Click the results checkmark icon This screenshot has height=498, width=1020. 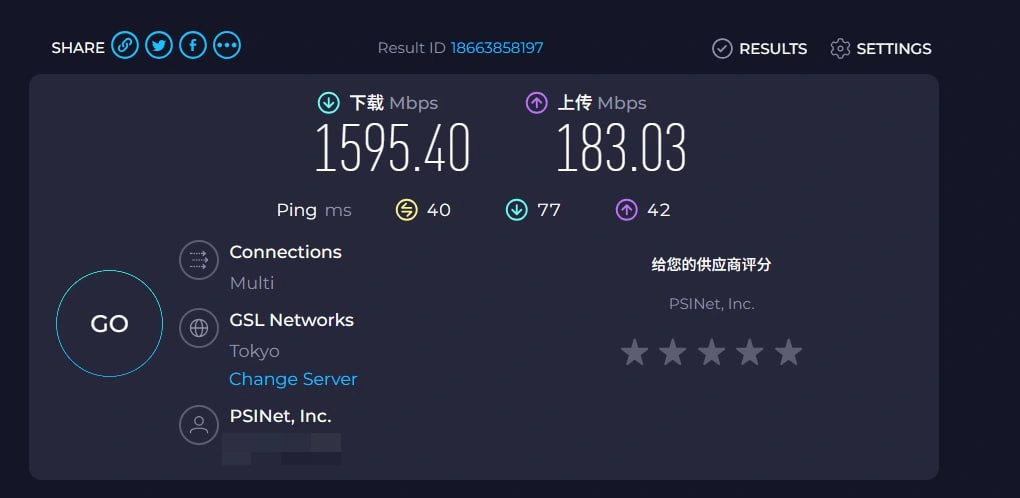pyautogui.click(x=722, y=49)
